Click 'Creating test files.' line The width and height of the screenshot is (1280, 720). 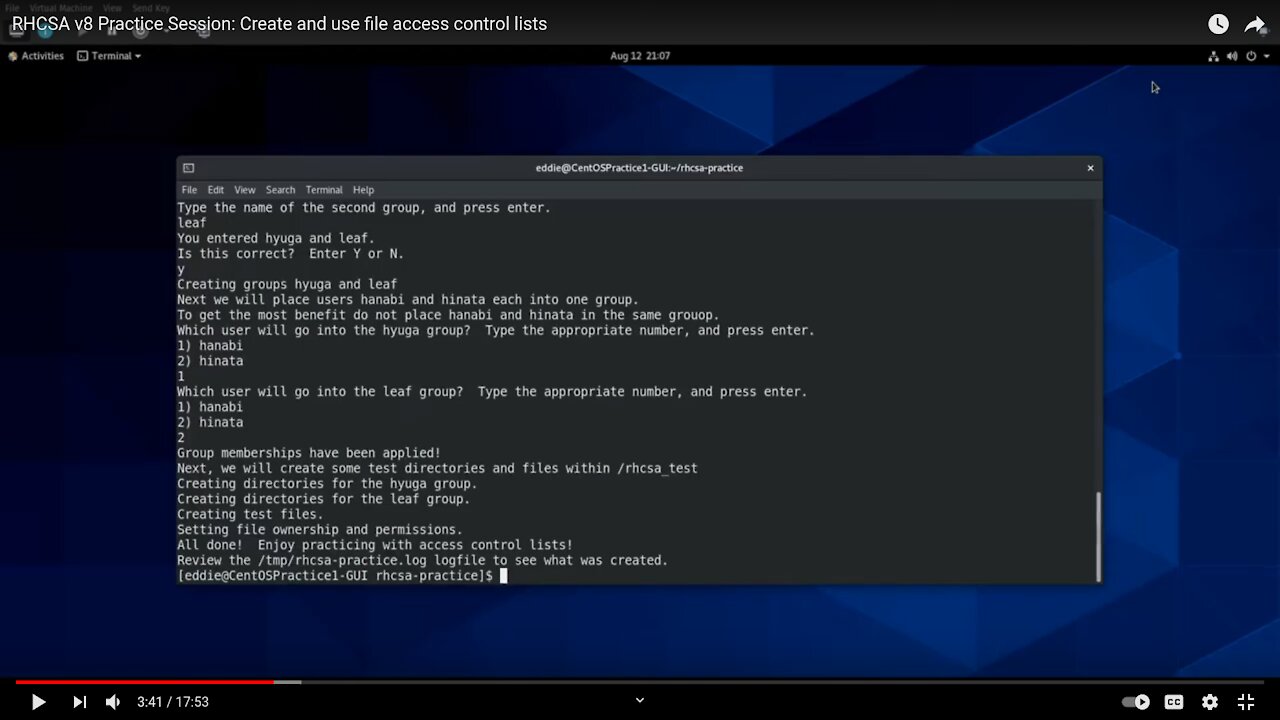(250, 514)
